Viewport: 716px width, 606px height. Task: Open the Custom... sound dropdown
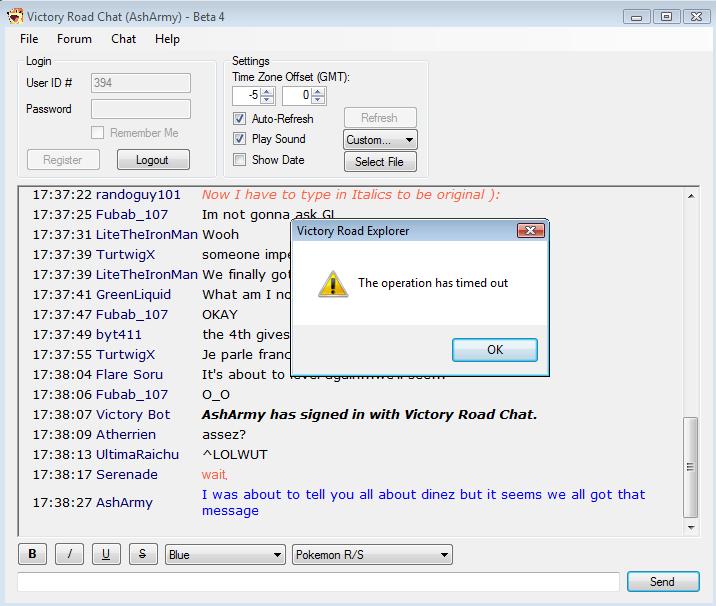tap(380, 140)
